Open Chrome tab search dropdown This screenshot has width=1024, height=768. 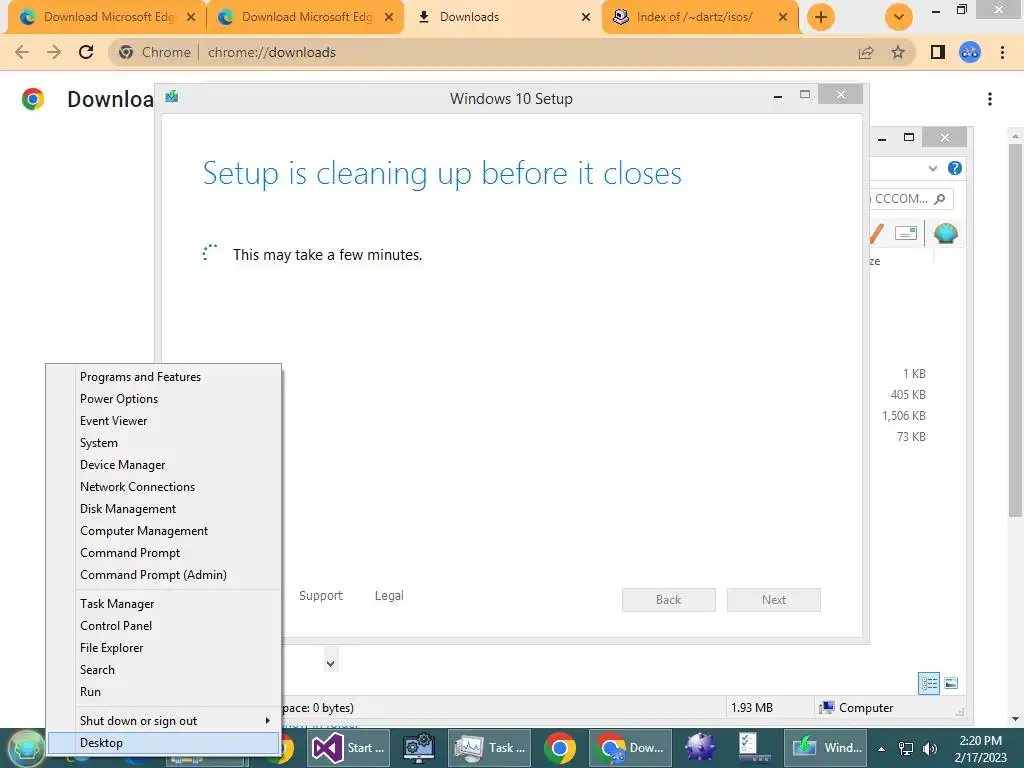pos(899,17)
